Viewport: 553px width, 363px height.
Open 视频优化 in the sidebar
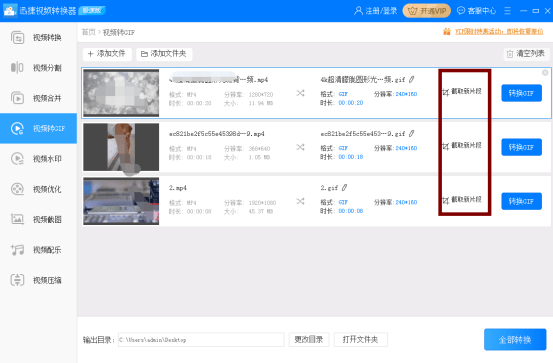(x=38, y=189)
